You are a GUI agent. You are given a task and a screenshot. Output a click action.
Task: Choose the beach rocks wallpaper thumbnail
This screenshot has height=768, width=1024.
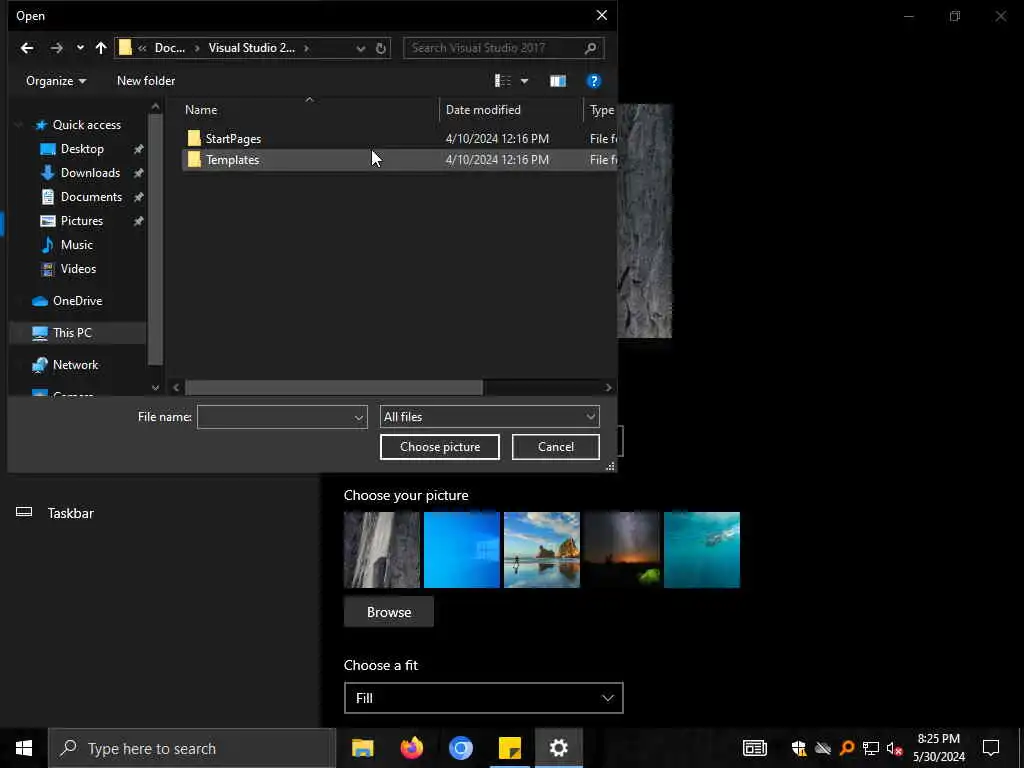[541, 550]
